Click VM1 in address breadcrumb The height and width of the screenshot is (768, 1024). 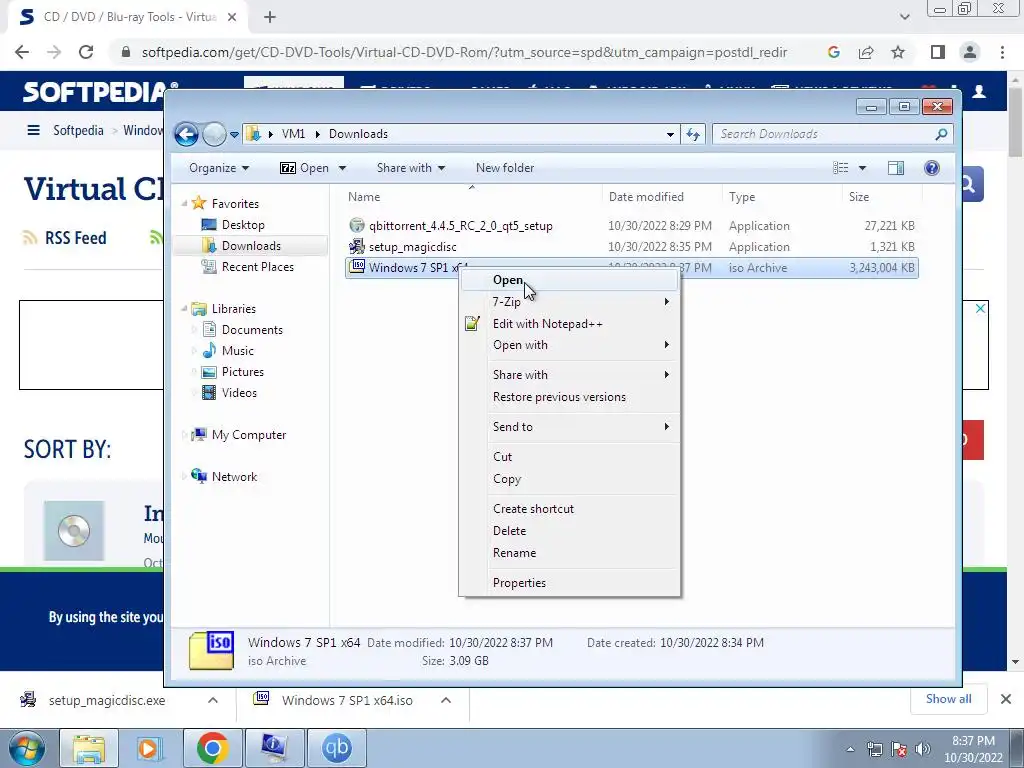tap(293, 134)
